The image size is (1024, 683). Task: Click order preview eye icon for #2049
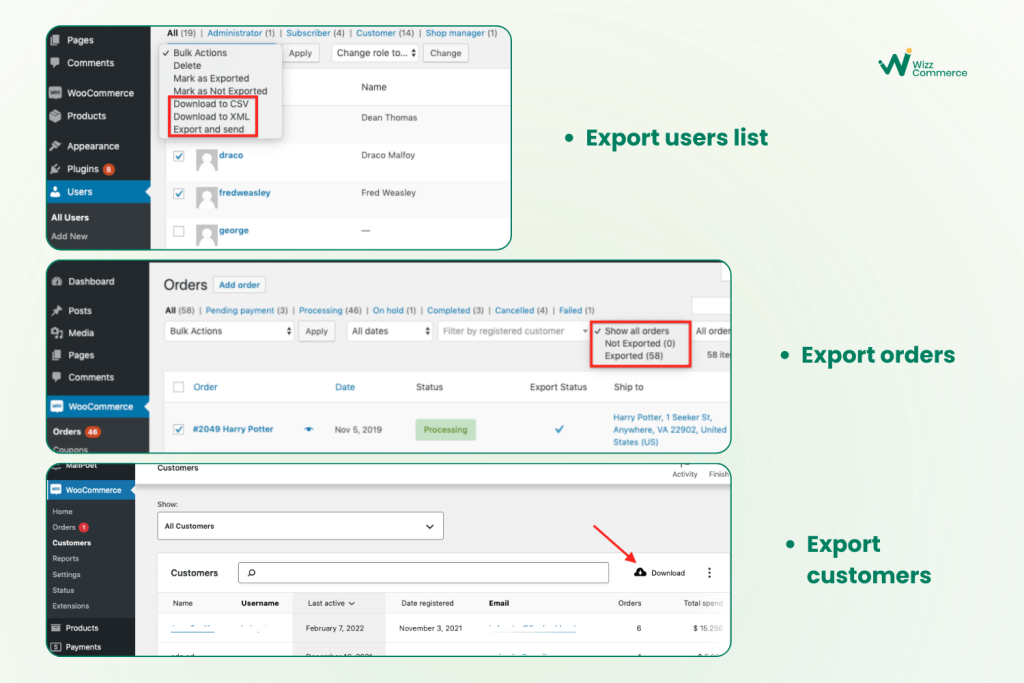308,429
